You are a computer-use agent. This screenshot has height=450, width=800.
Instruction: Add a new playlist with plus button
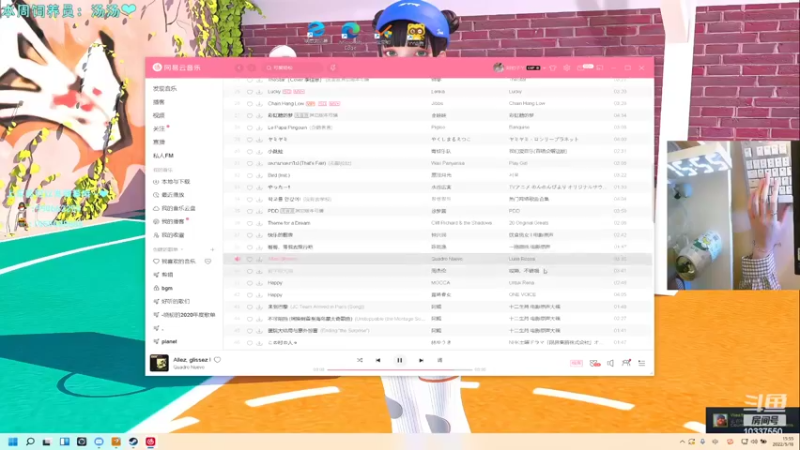click(x=212, y=249)
